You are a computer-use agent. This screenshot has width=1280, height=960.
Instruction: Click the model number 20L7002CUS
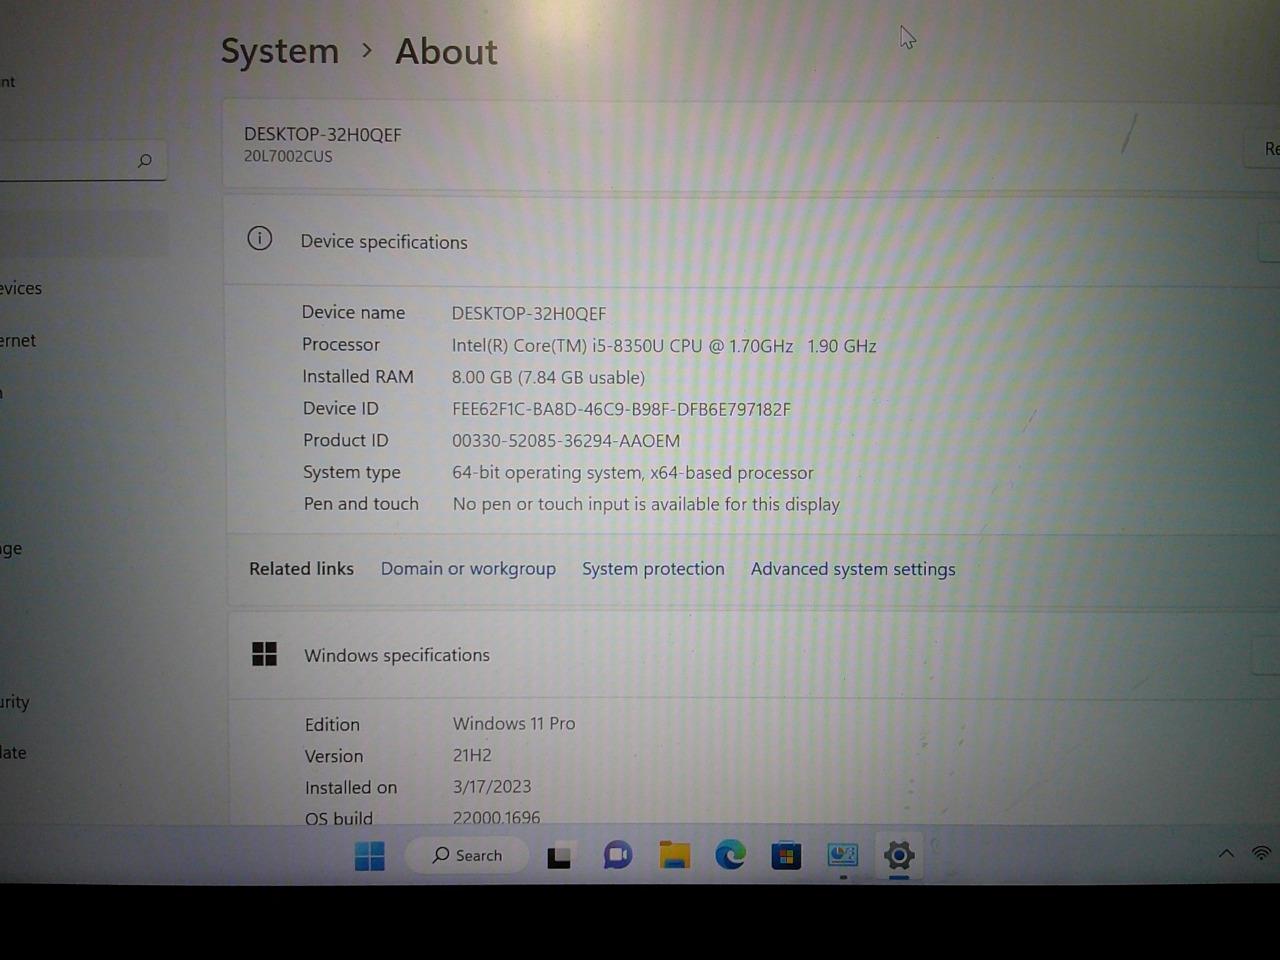coord(288,157)
